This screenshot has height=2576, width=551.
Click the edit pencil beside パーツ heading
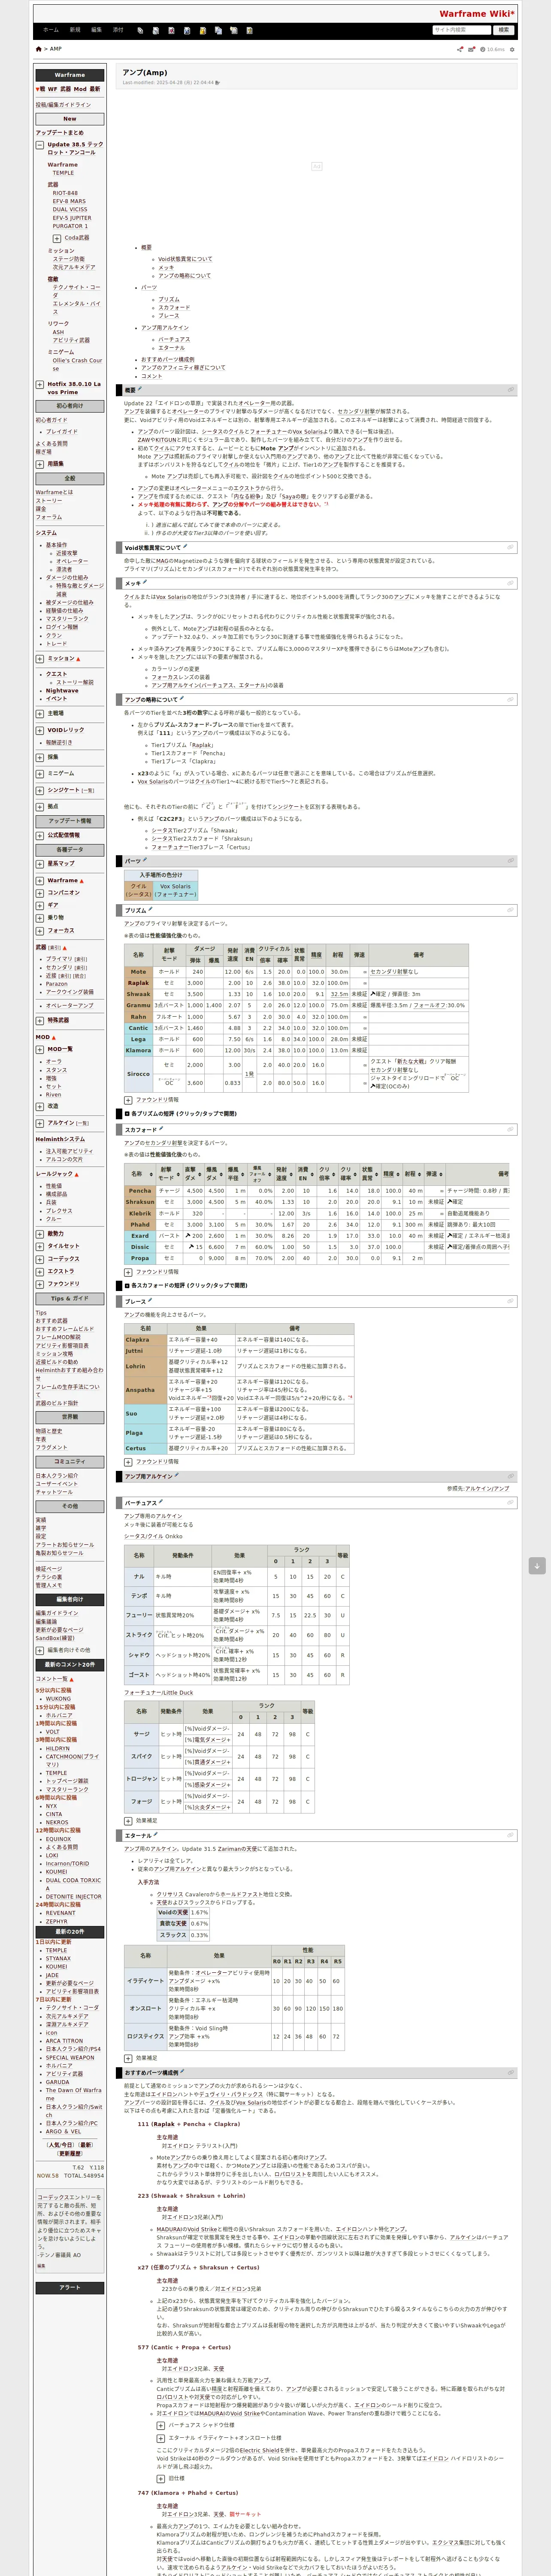tap(145, 859)
